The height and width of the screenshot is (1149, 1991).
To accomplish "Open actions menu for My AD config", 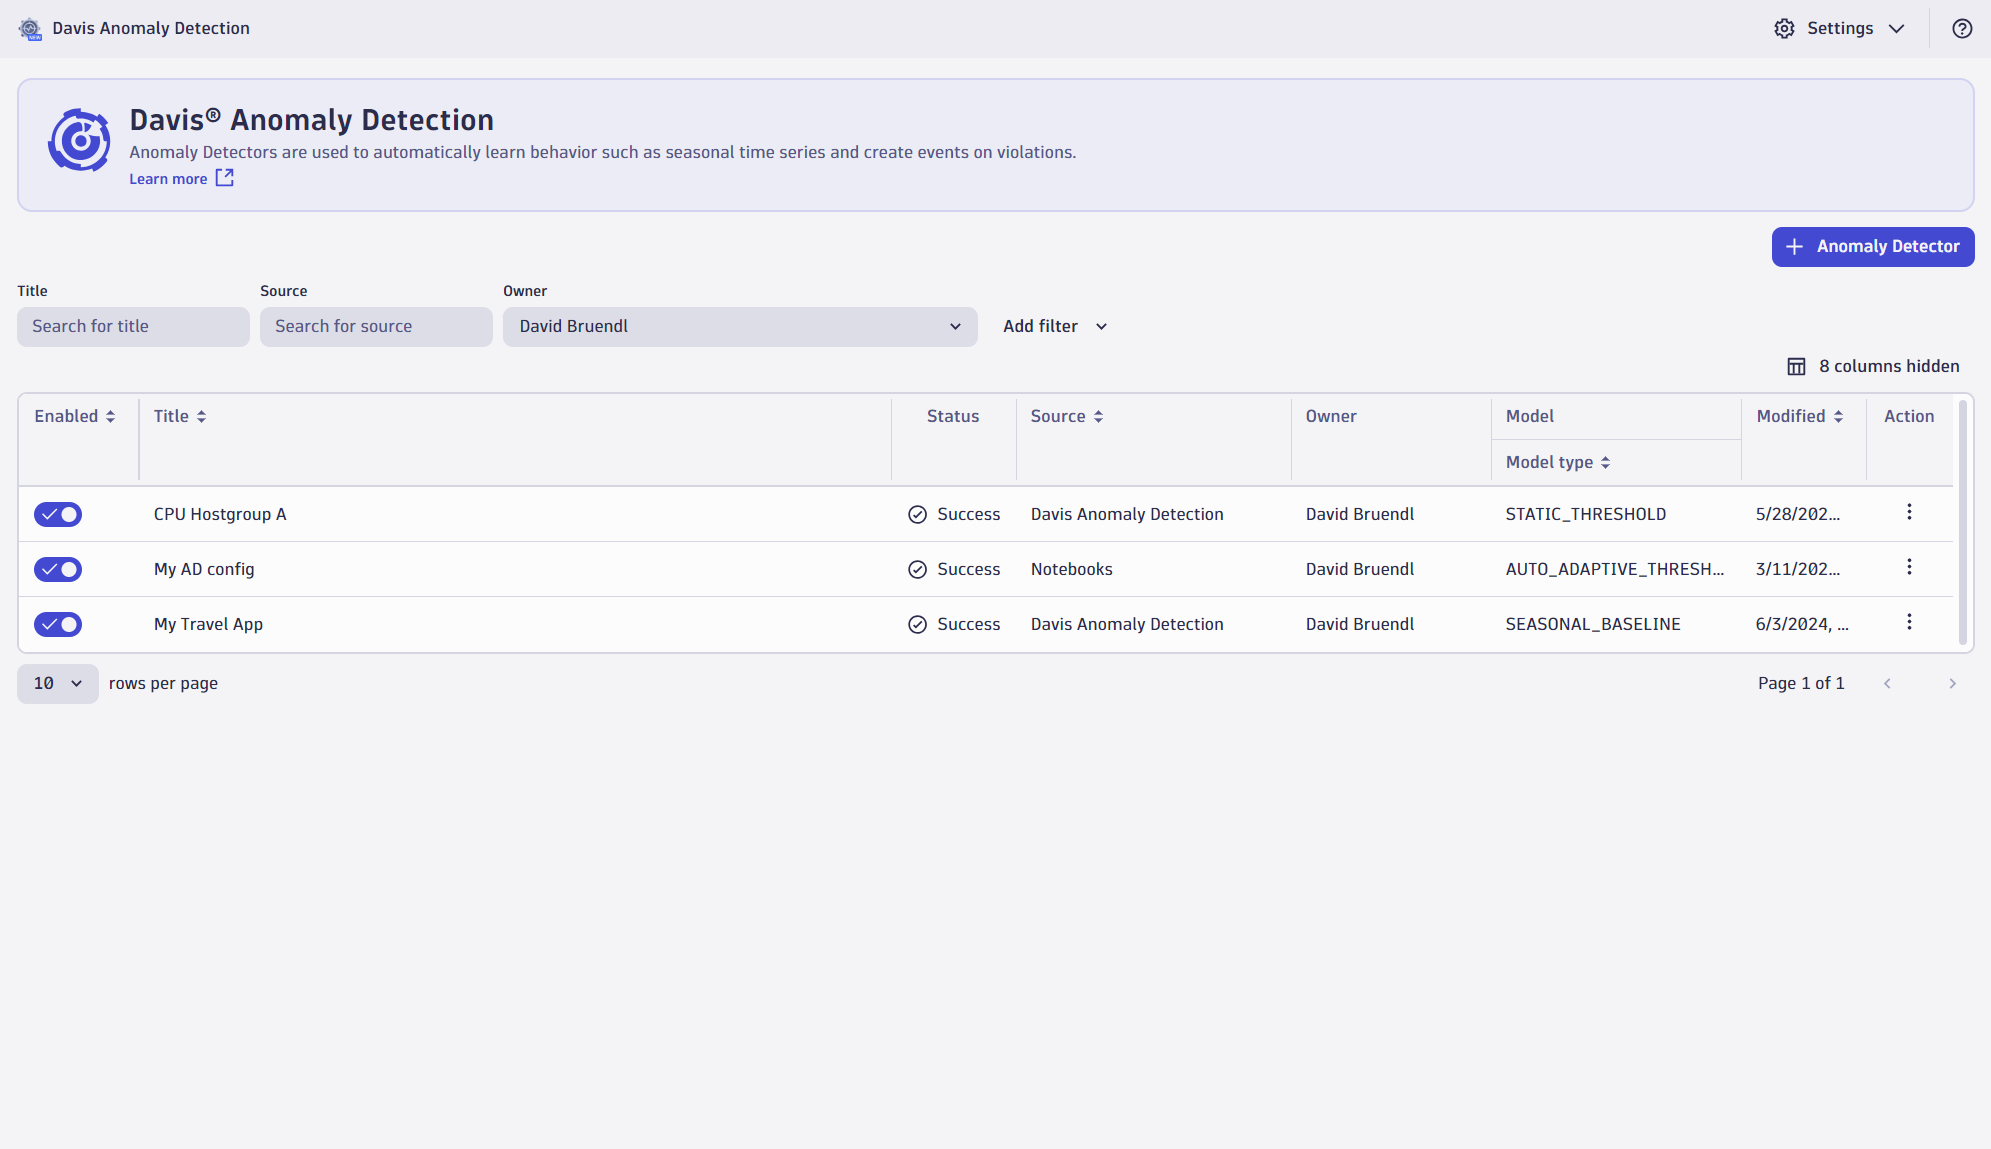I will click(1909, 568).
